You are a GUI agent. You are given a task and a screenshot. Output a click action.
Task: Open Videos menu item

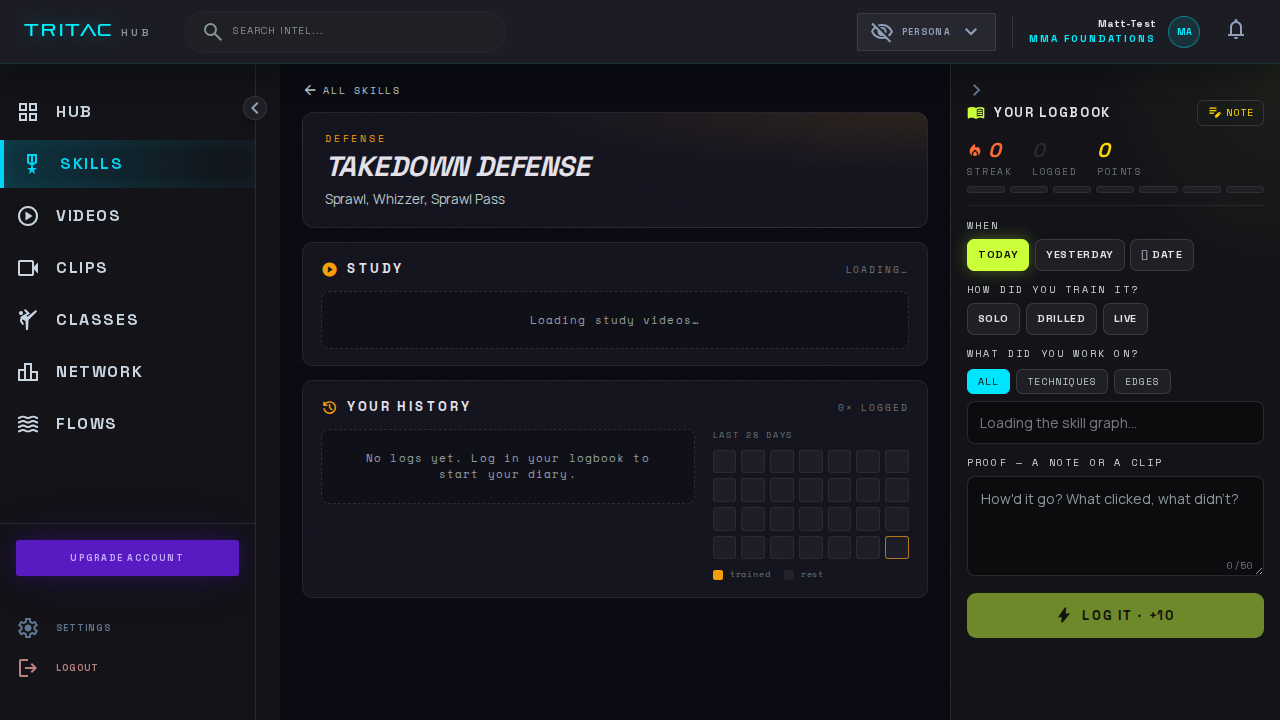click(127, 216)
